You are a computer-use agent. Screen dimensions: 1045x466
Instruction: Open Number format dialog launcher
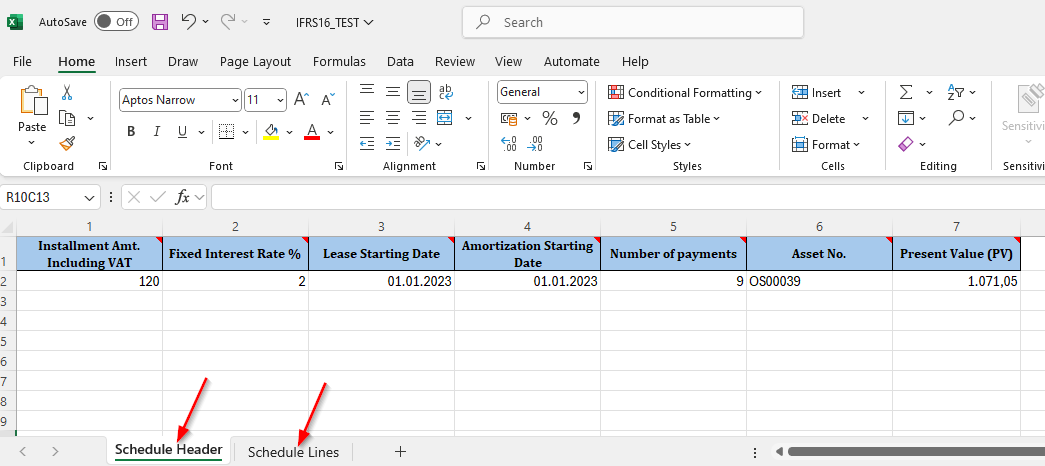tap(587, 166)
